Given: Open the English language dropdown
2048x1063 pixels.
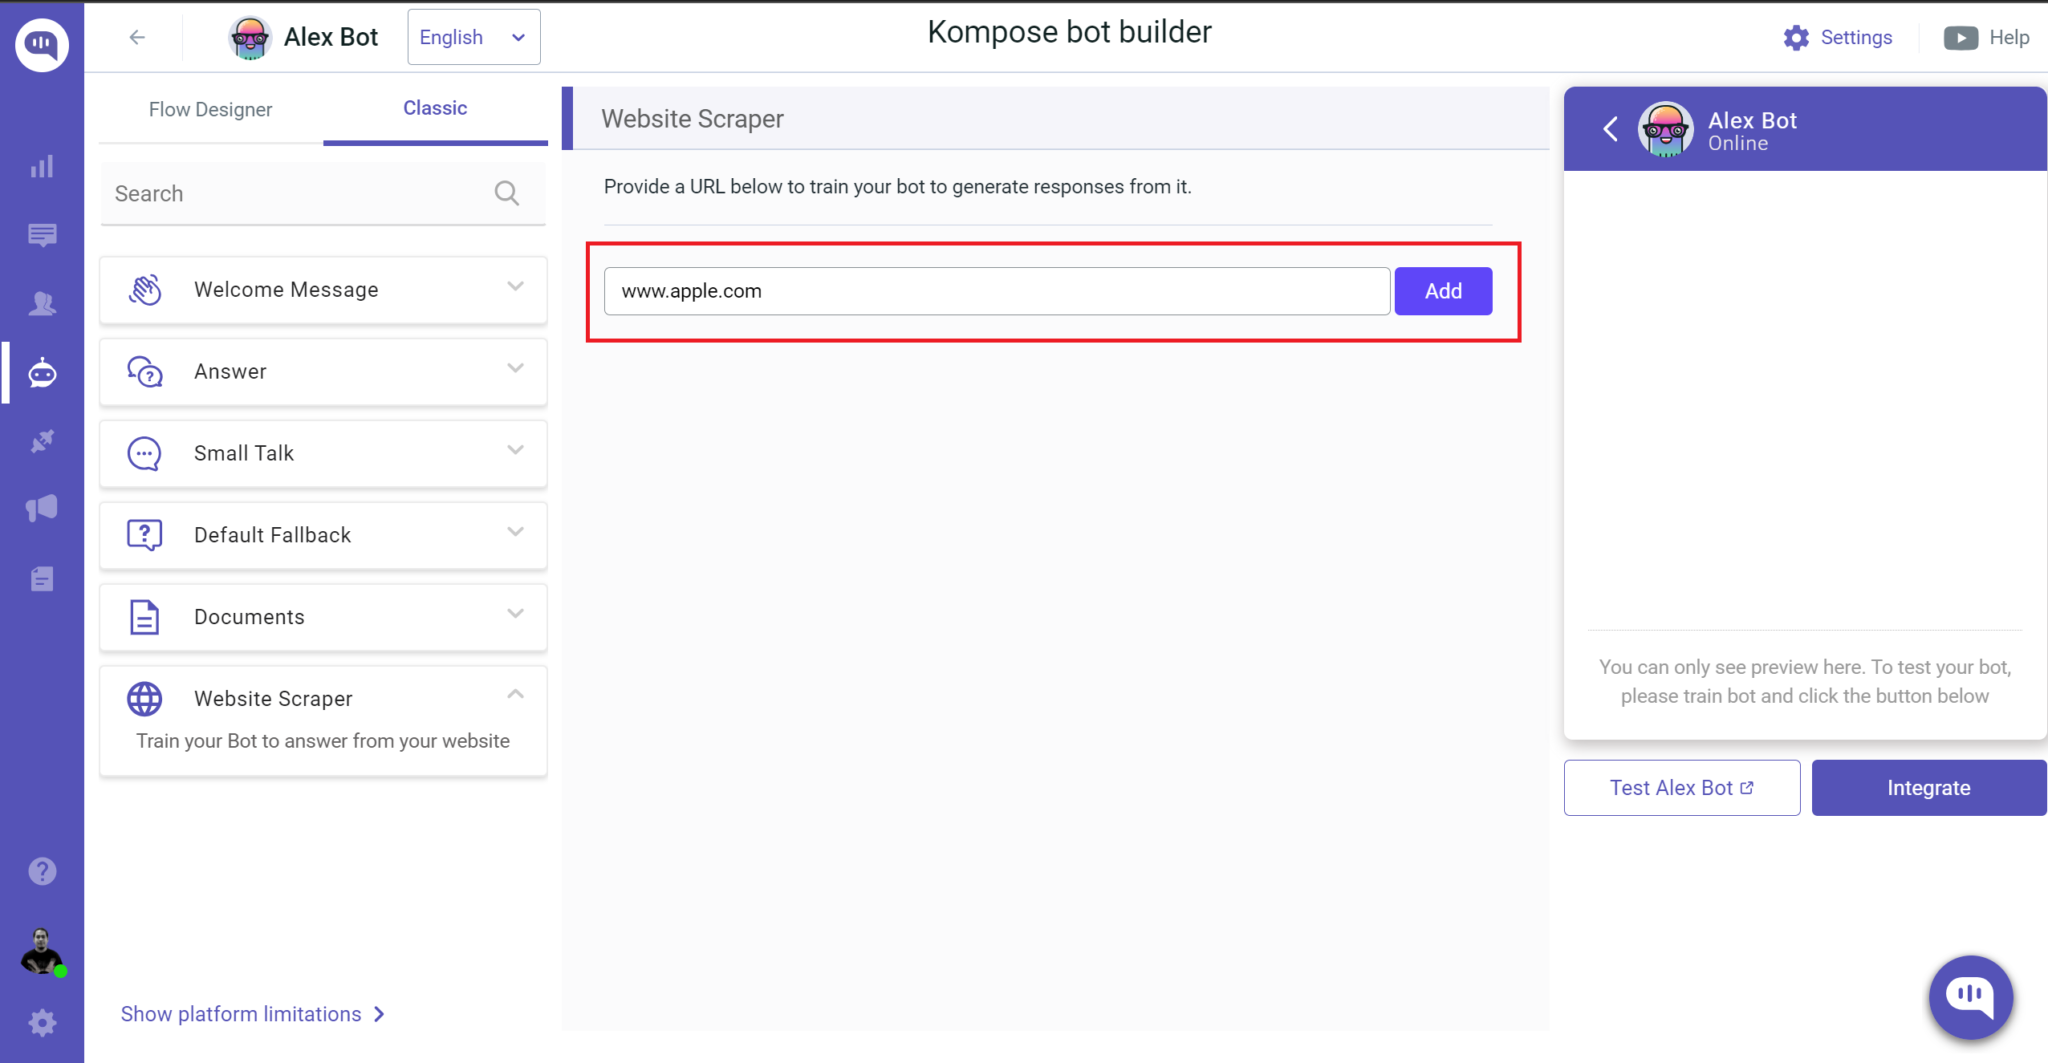Looking at the screenshot, I should (x=473, y=37).
